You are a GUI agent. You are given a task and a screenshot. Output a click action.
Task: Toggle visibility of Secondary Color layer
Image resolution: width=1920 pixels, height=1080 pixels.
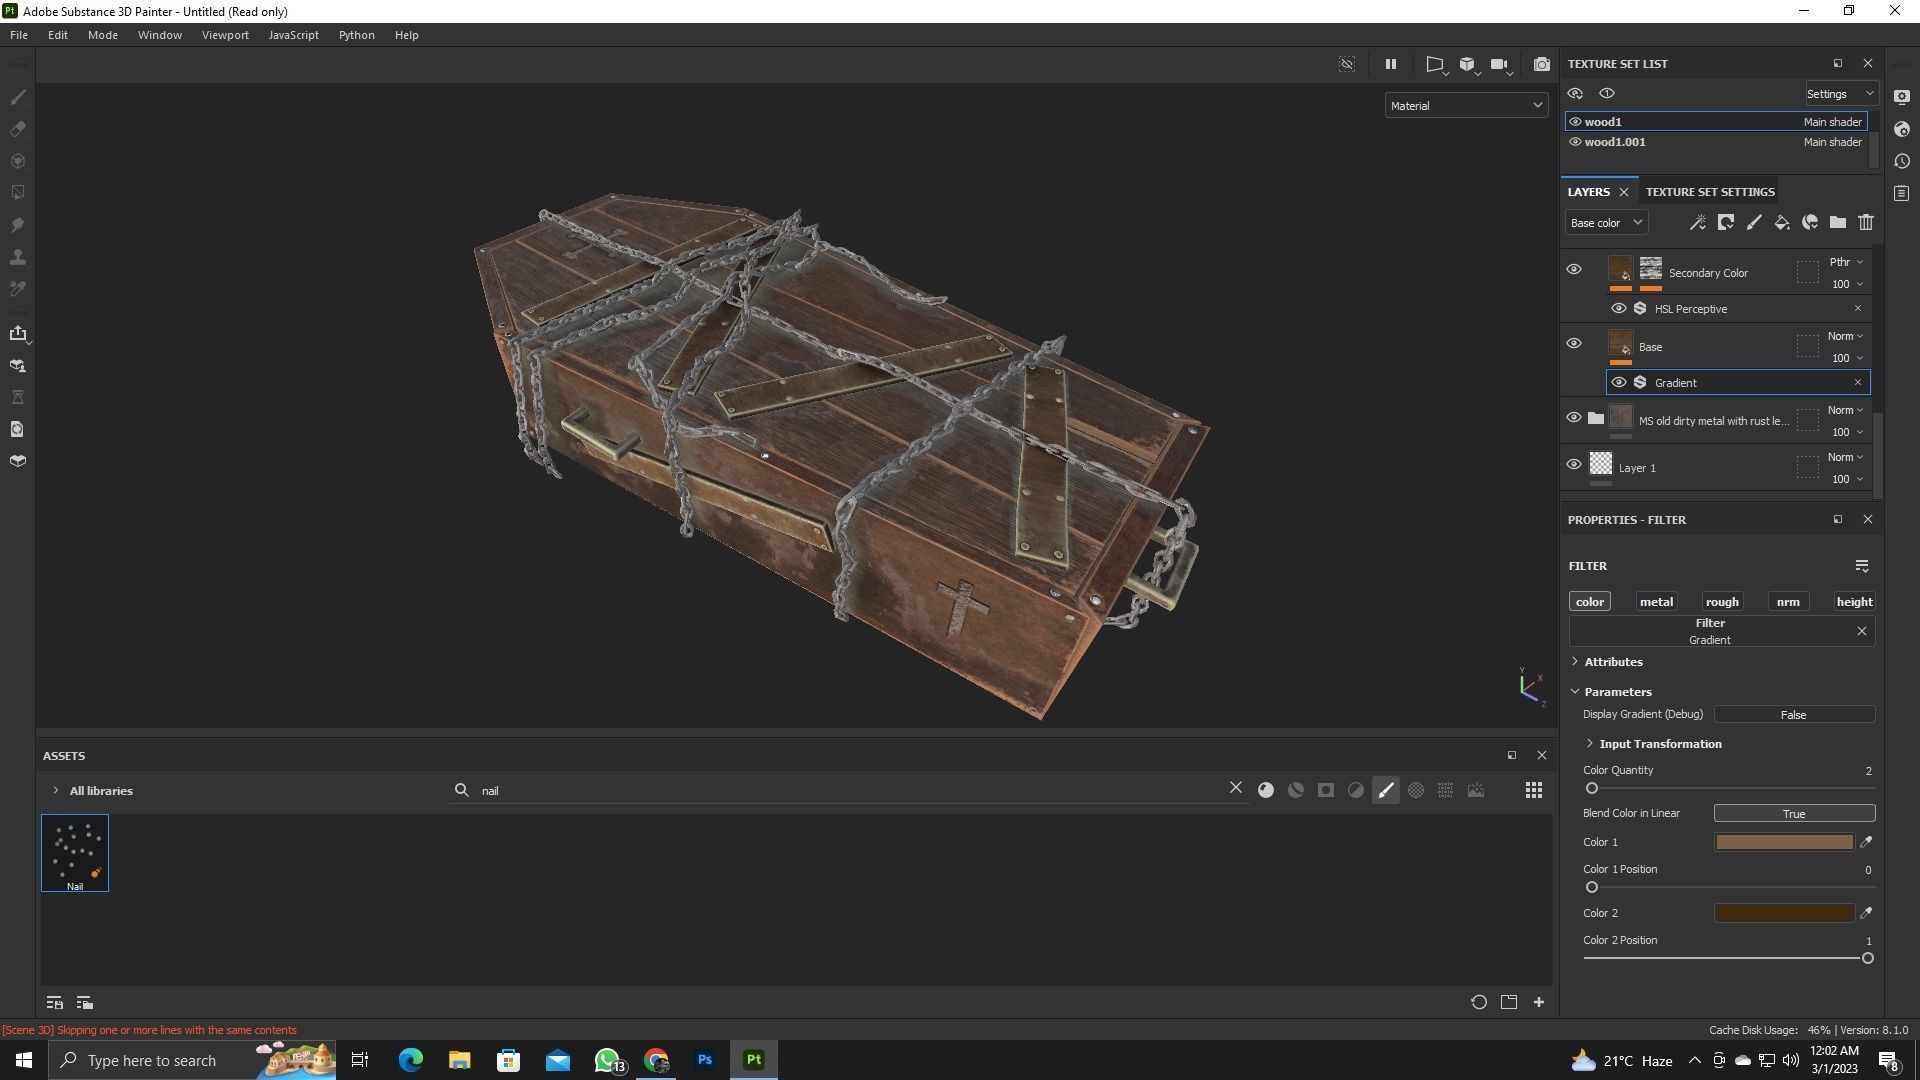(x=1574, y=270)
